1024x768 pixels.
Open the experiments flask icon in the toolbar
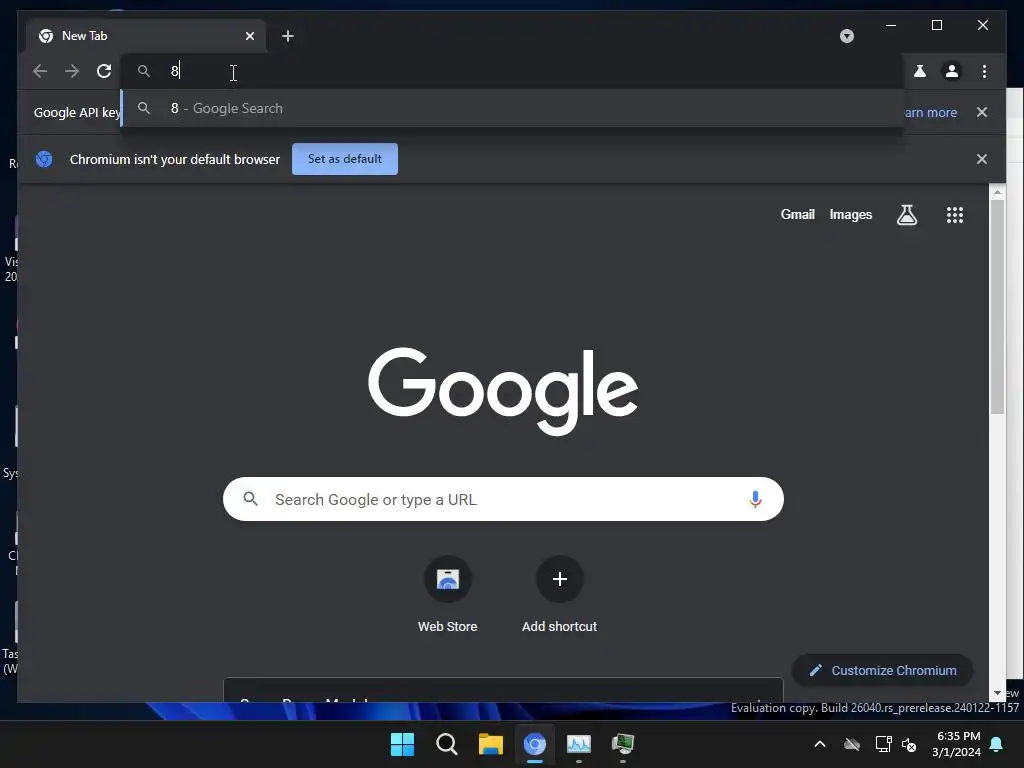[920, 71]
